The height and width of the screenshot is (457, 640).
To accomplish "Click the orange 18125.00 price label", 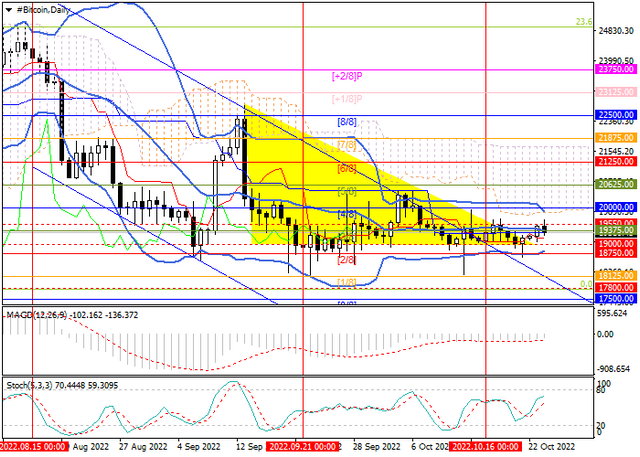I will (x=616, y=276).
